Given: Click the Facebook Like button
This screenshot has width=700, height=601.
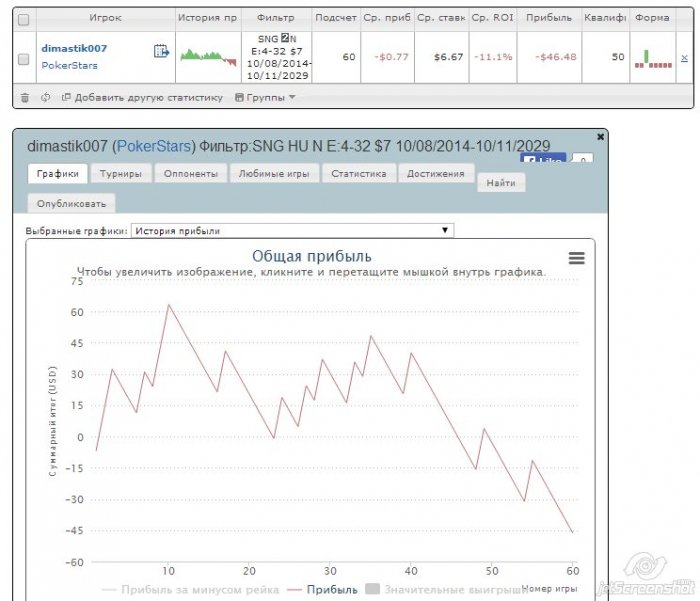Looking at the screenshot, I should (x=543, y=159).
